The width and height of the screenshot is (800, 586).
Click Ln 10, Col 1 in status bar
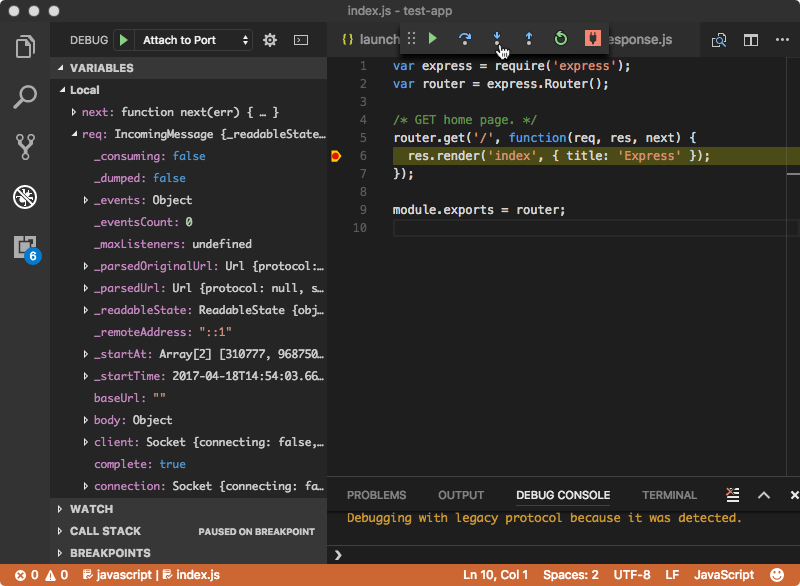pos(495,575)
